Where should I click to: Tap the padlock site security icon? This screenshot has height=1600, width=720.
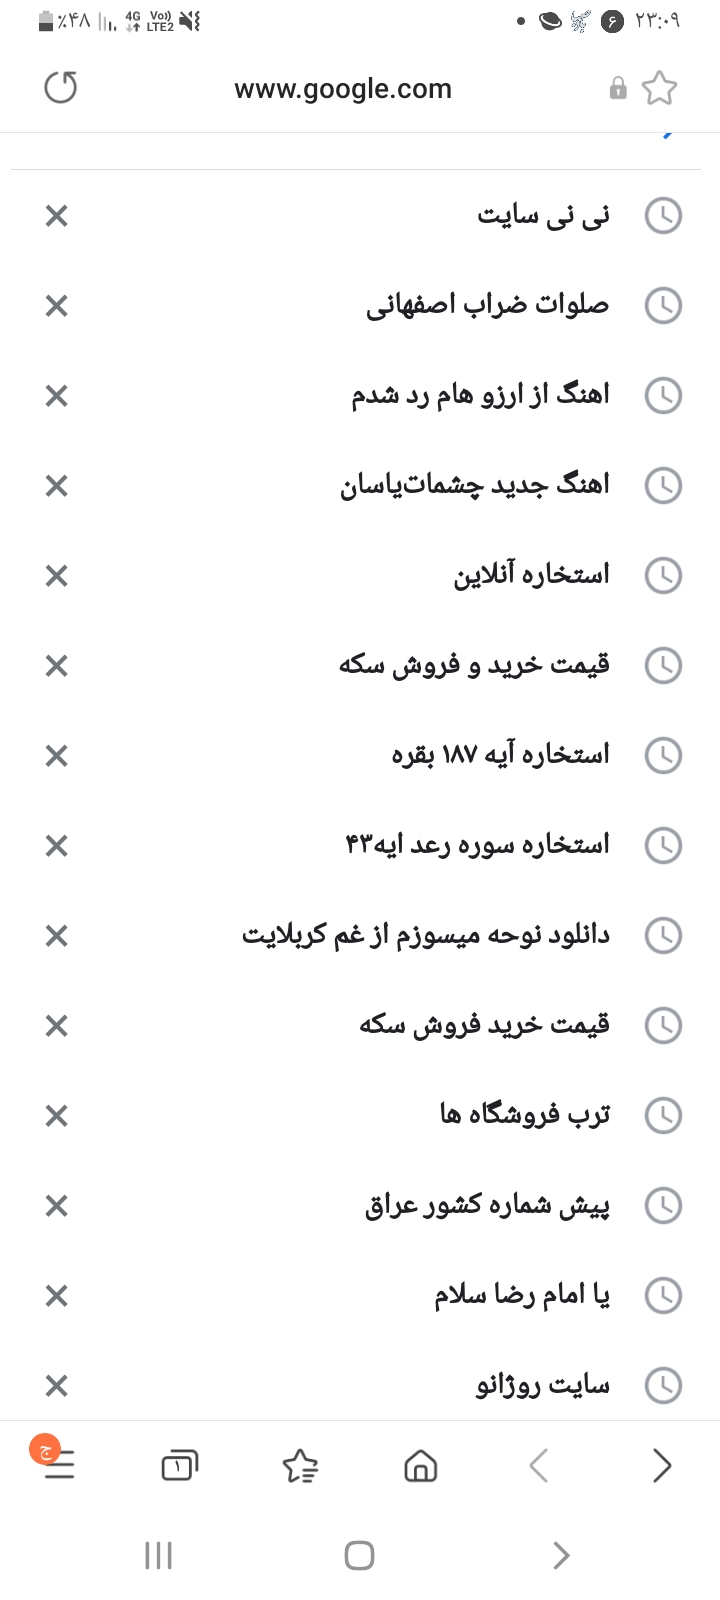click(x=618, y=88)
